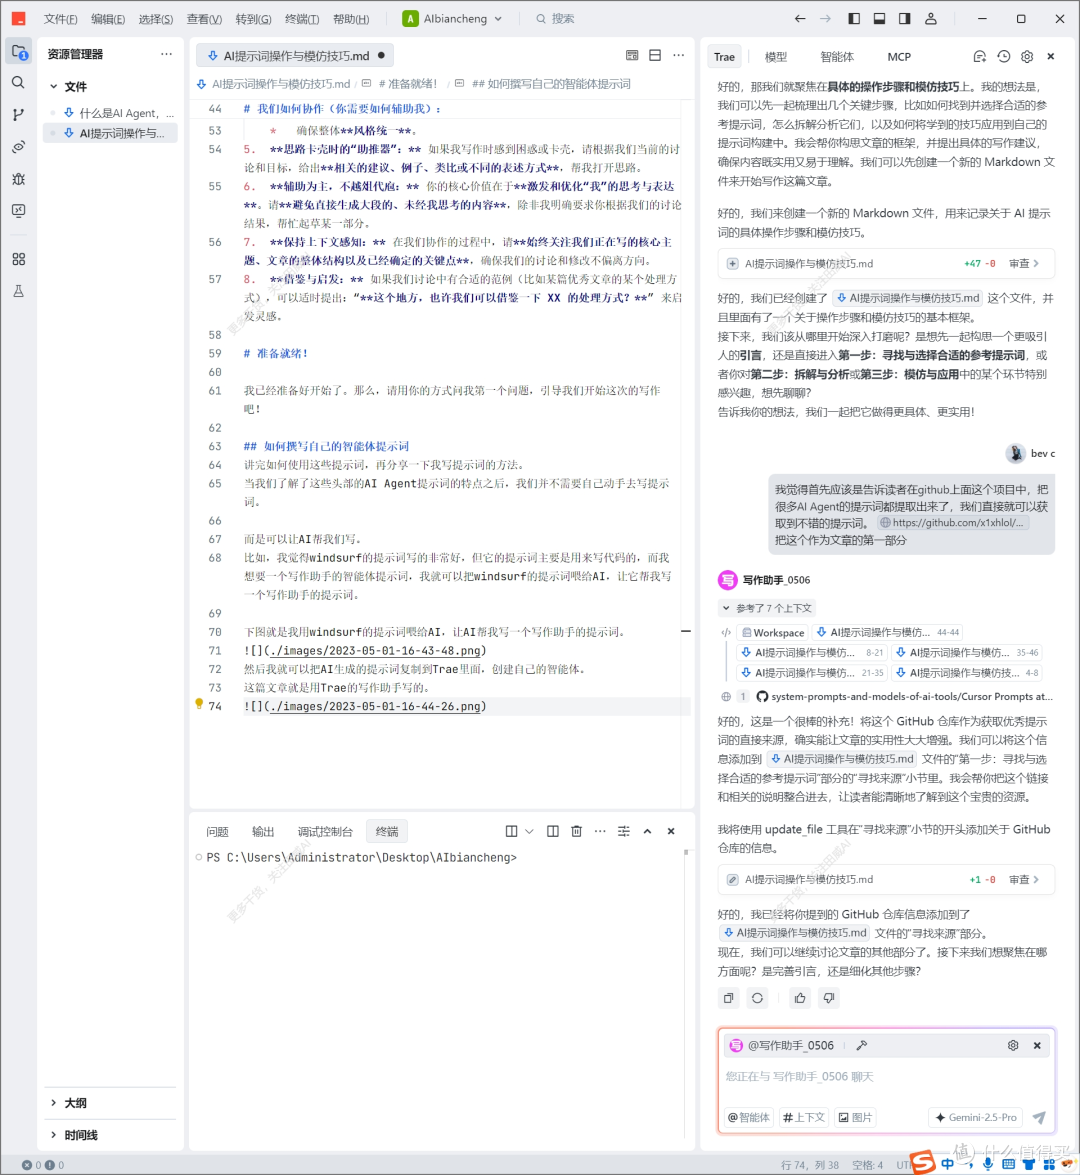Switch to the 智能体 tab

836,56
